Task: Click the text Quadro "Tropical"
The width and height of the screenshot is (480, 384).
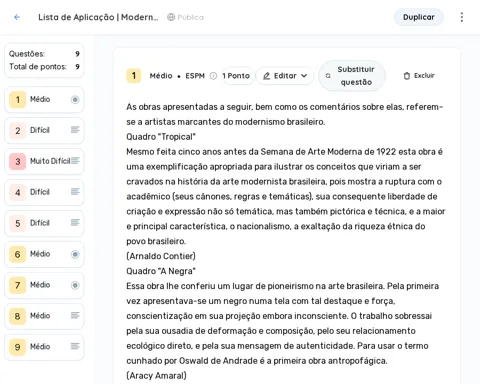Action: (x=161, y=137)
